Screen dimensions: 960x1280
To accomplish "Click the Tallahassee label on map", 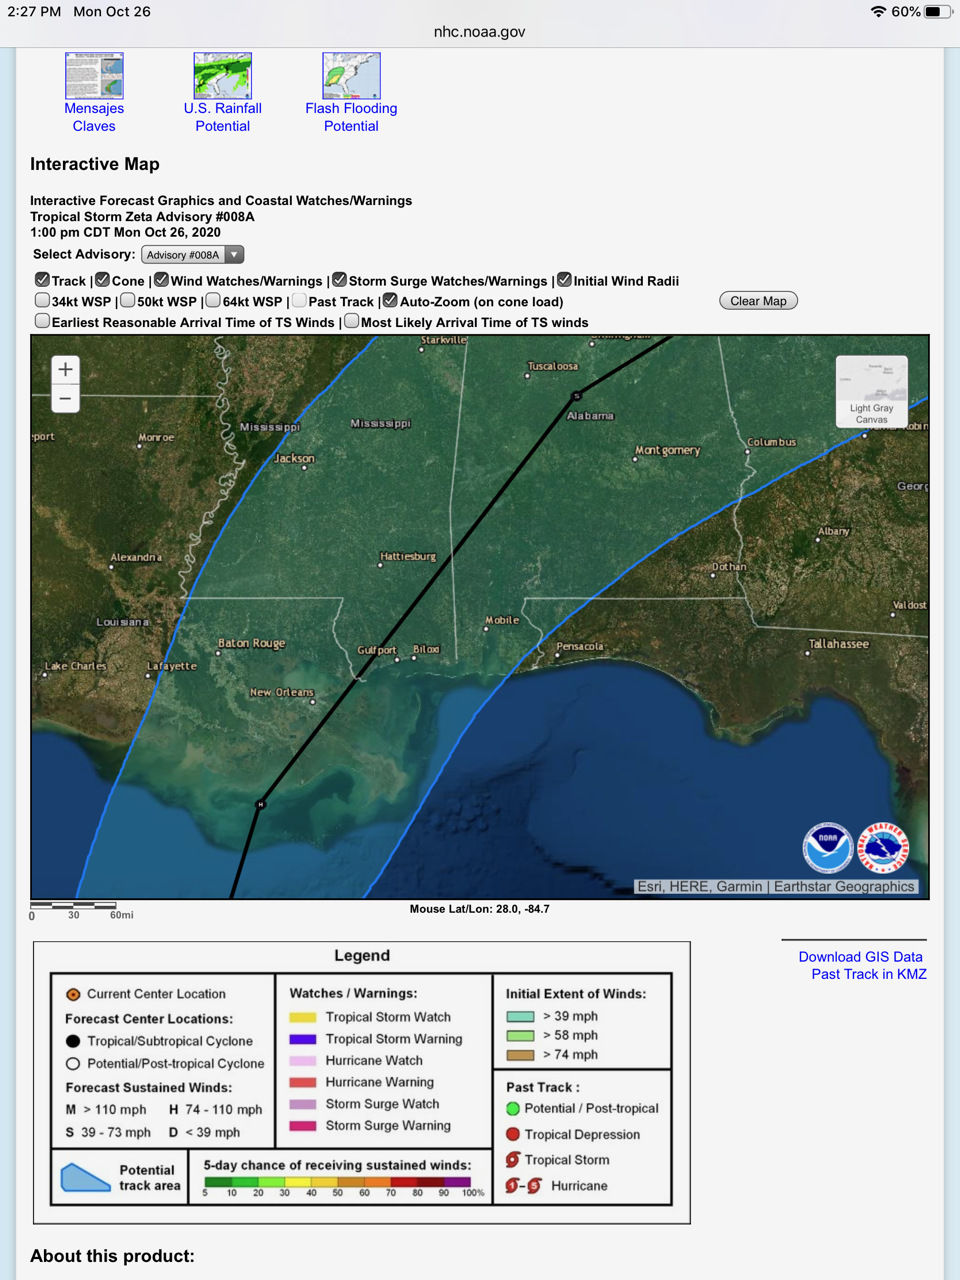I will 839,644.
